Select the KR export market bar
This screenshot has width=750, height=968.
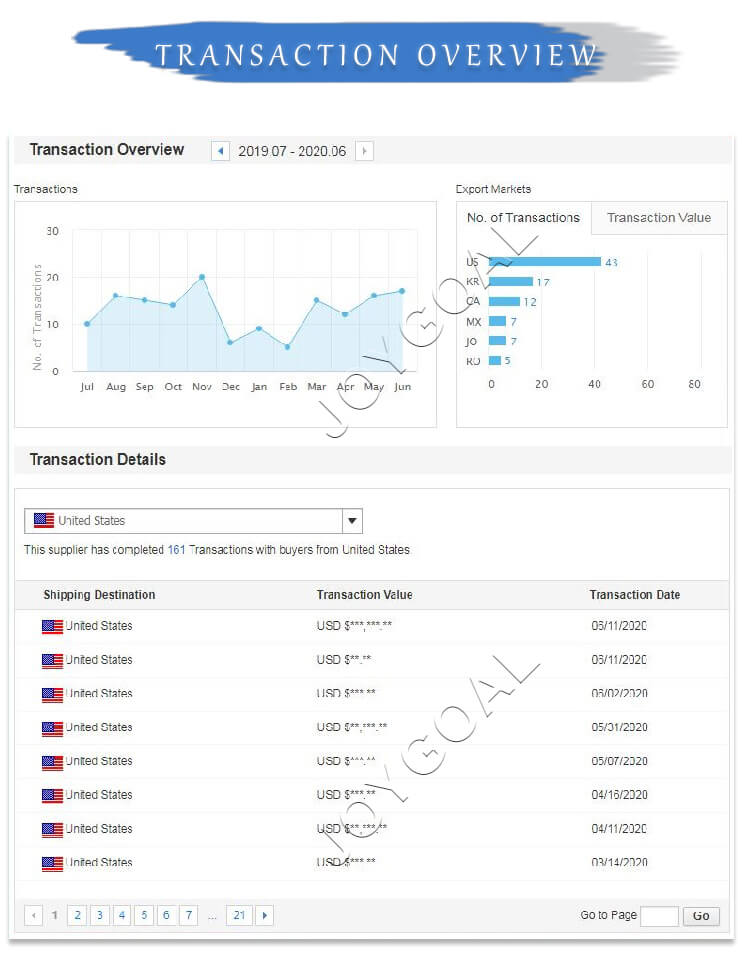pos(510,282)
